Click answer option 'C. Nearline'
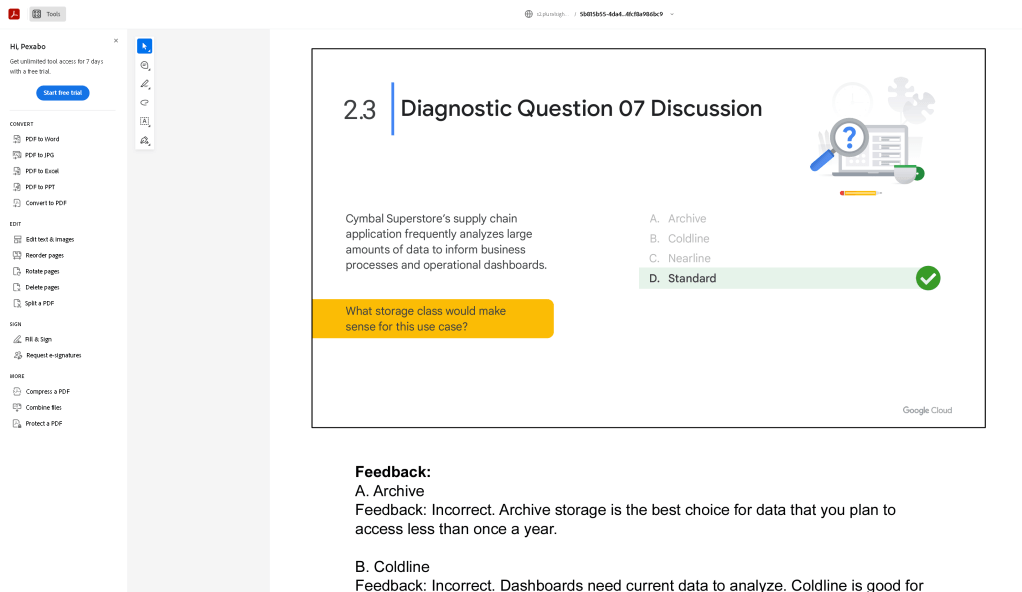Screen dimensions: 1022x592 tap(680, 258)
